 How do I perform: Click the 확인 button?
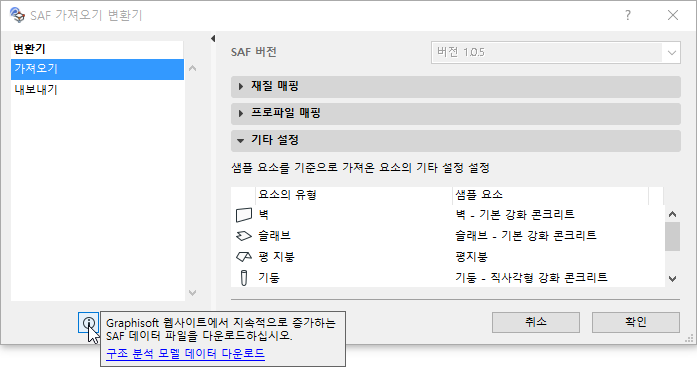pos(636,322)
